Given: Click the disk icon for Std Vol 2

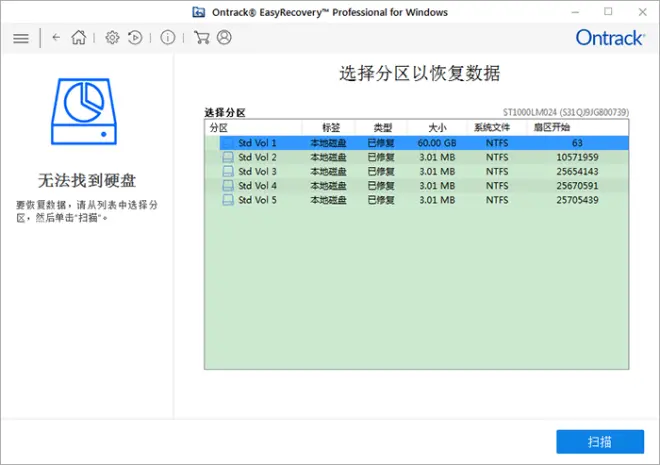Looking at the screenshot, I should 228,157.
